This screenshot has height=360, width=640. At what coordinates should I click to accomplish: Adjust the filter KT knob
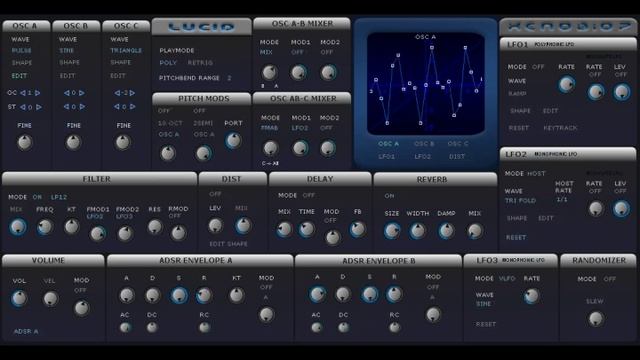click(x=71, y=227)
